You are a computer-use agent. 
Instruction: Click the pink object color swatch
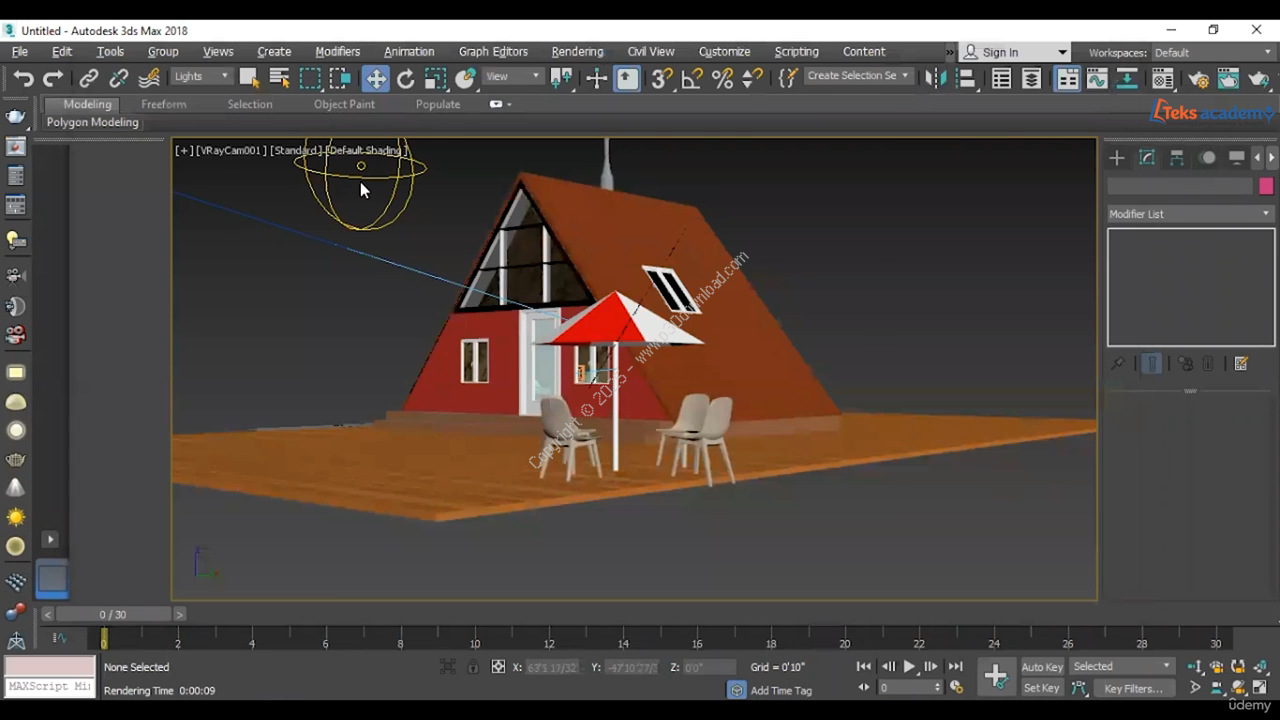[1266, 186]
